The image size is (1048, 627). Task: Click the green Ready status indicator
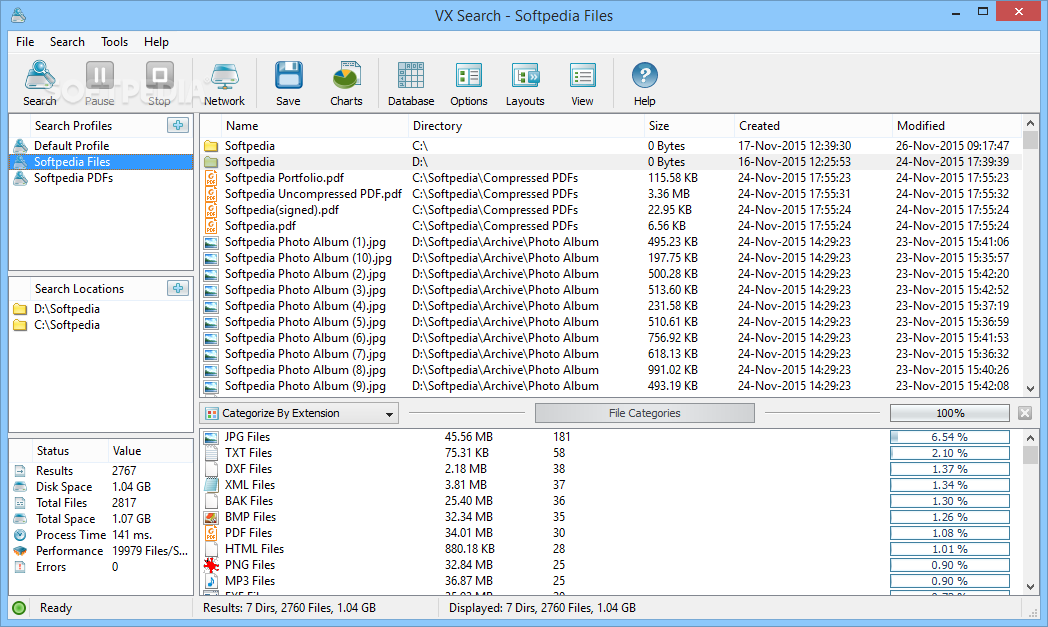tap(19, 608)
